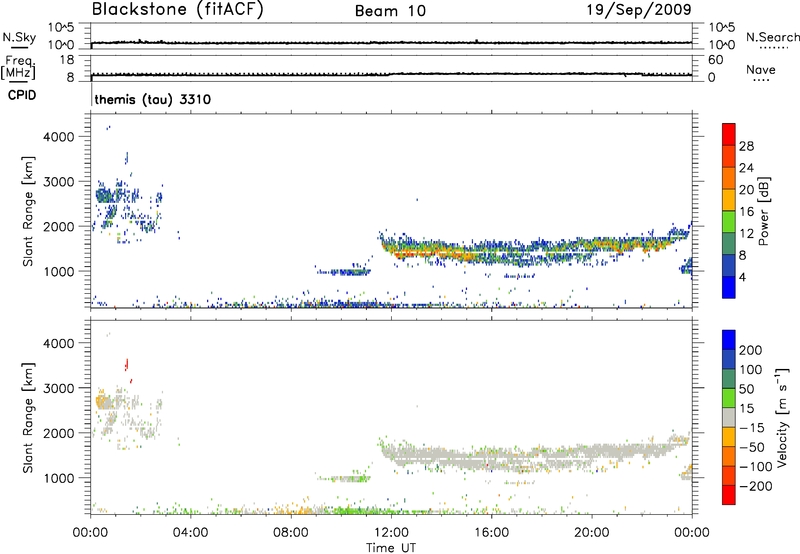
Task: Click the 'Slant Range [km]' label of power panel
Action: click(28, 211)
